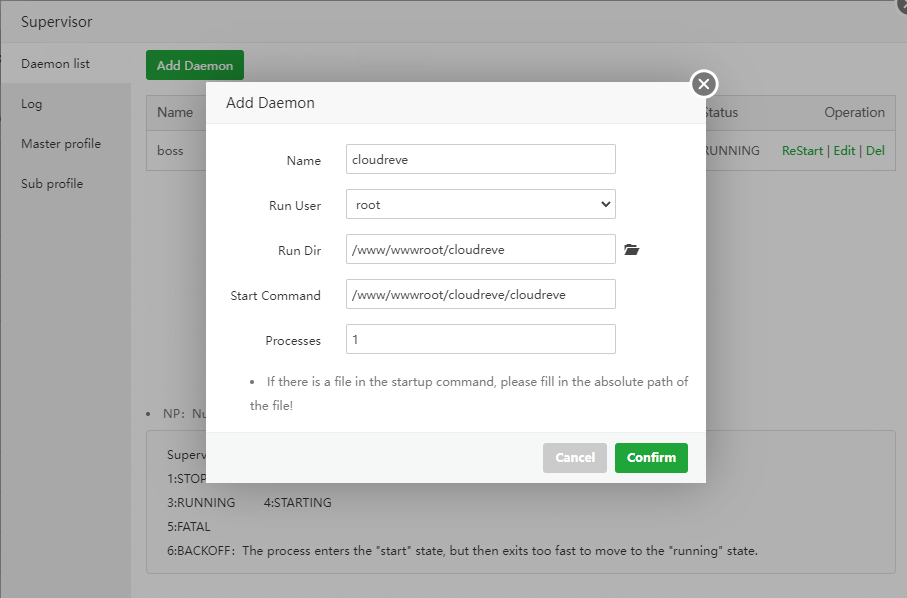
Task: Focus the Name input field
Action: tap(480, 159)
